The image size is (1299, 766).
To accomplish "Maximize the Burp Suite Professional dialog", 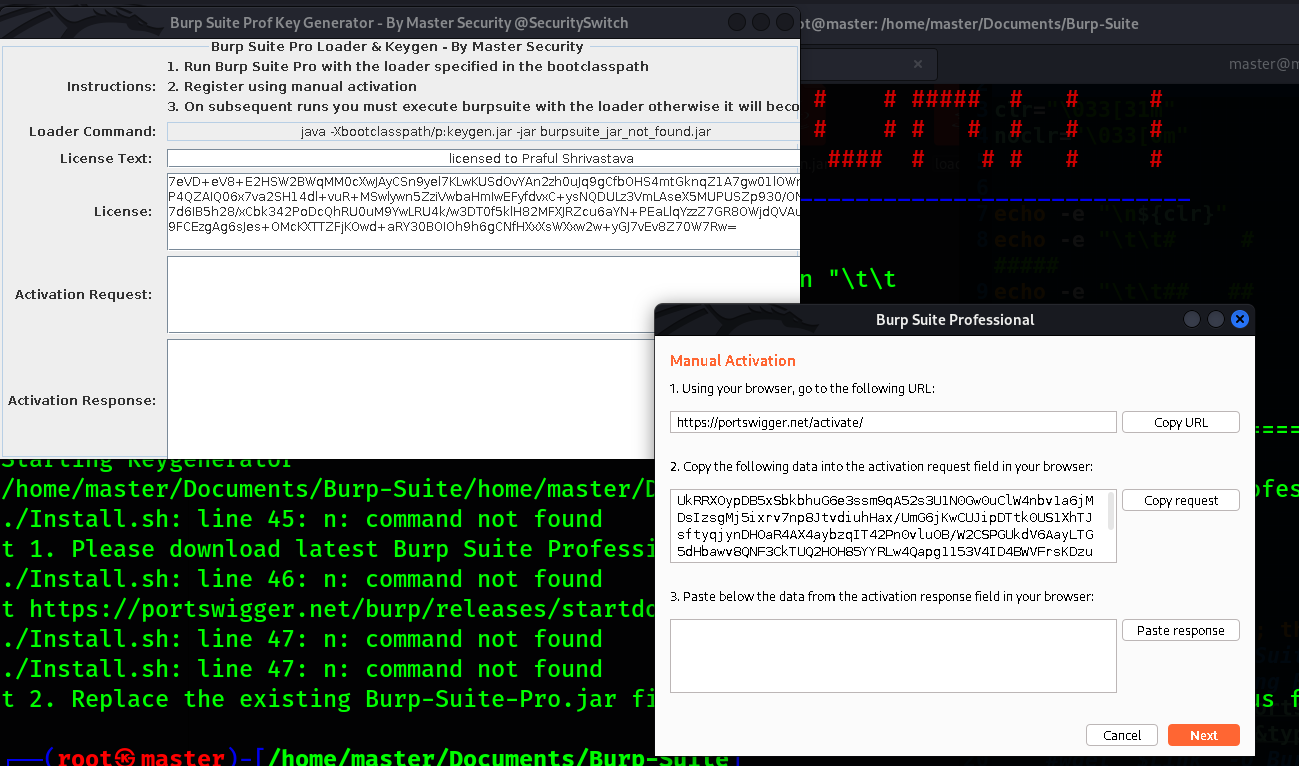I will [1215, 319].
